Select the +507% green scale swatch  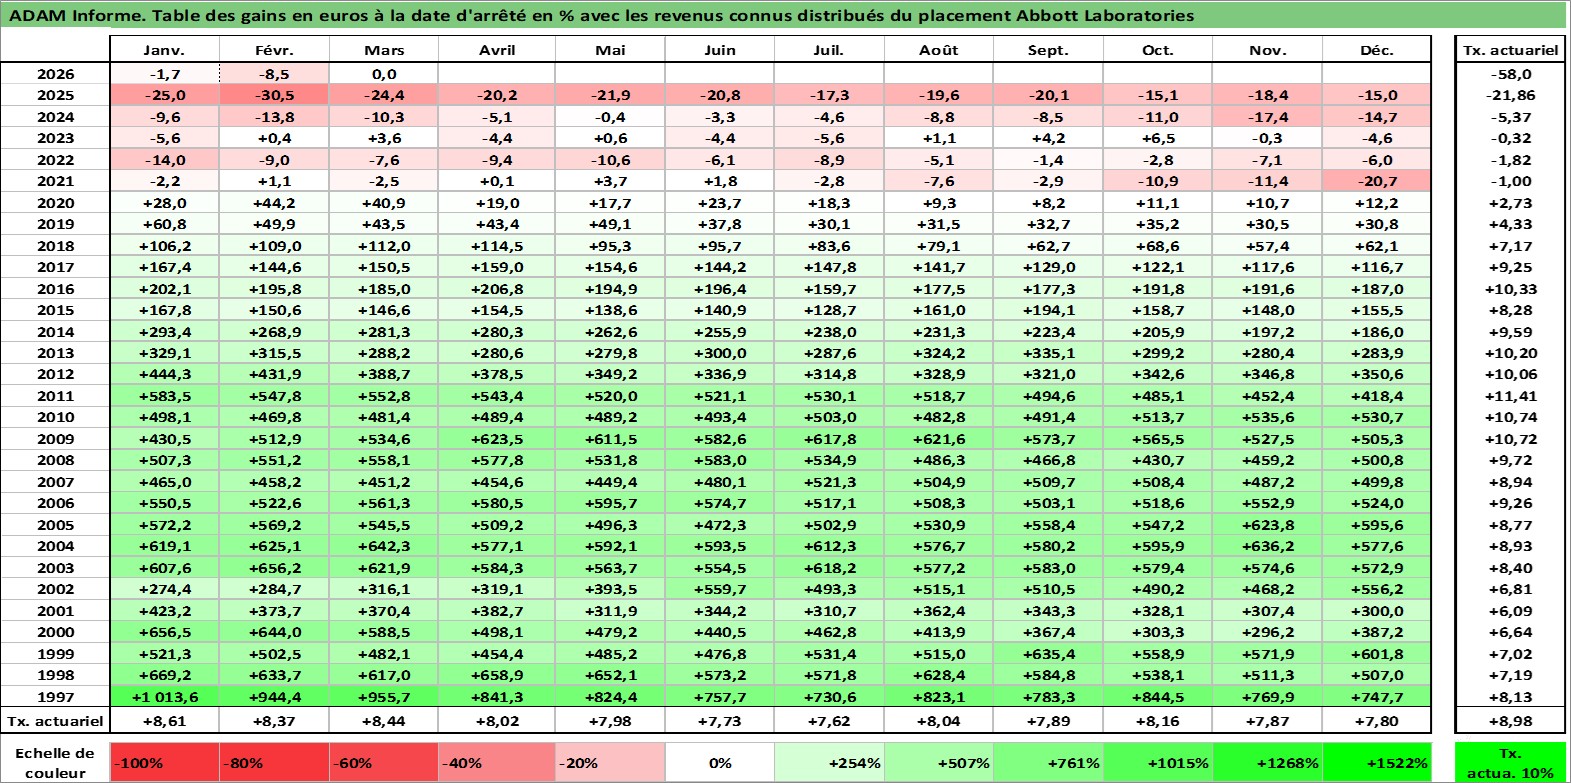939,762
